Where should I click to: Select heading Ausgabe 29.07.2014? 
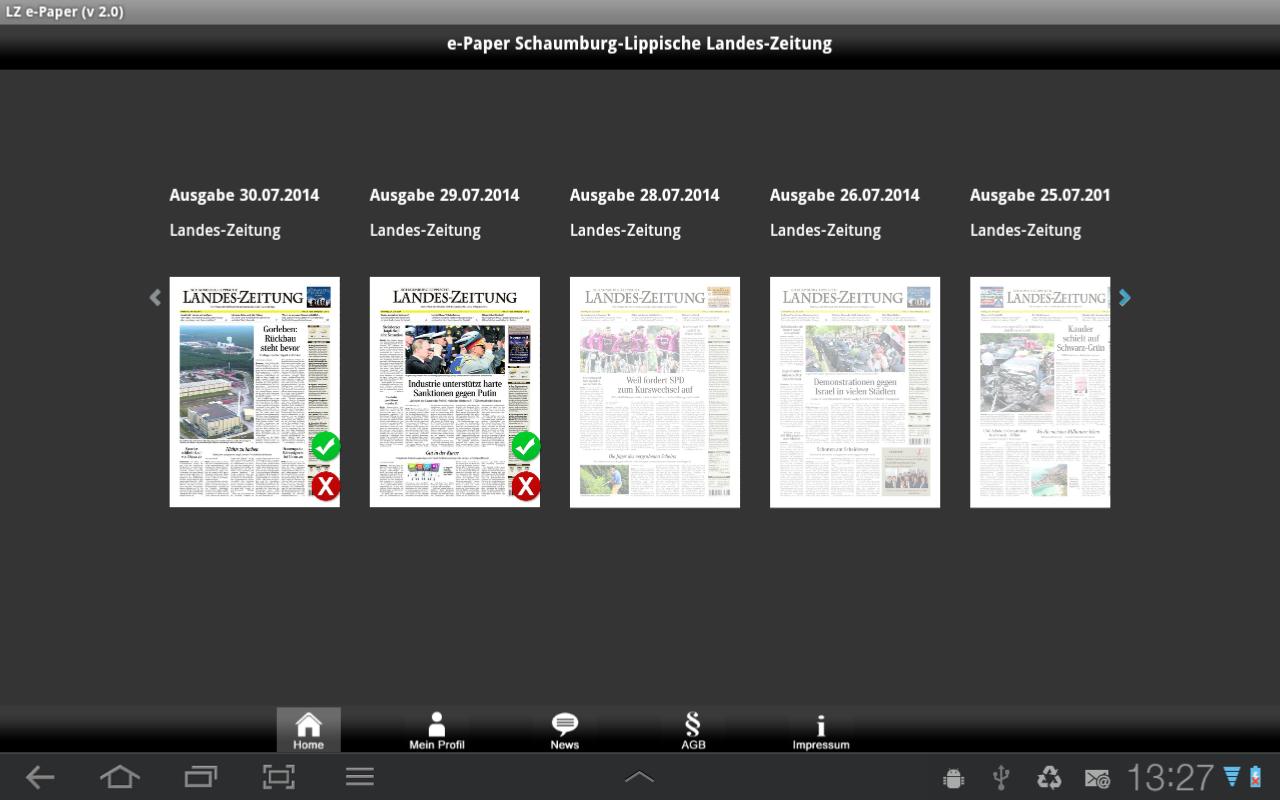pos(444,195)
